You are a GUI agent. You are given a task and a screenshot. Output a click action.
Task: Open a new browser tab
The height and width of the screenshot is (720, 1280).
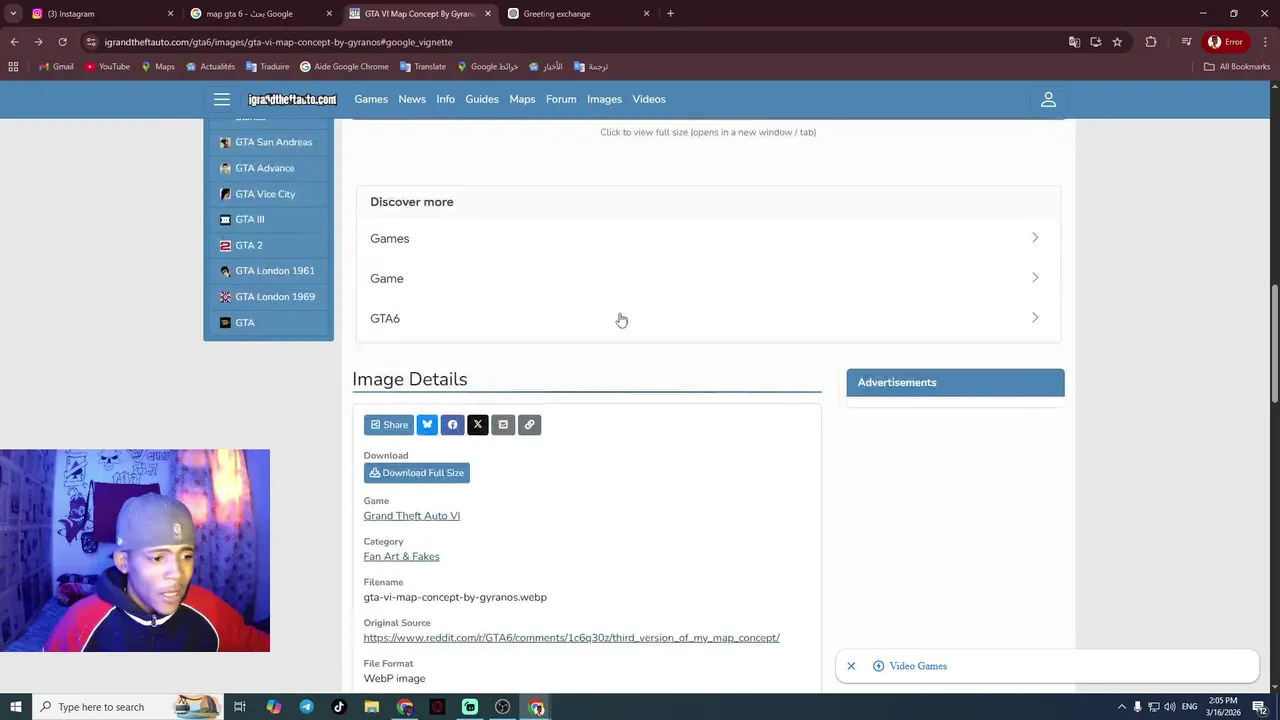click(670, 14)
